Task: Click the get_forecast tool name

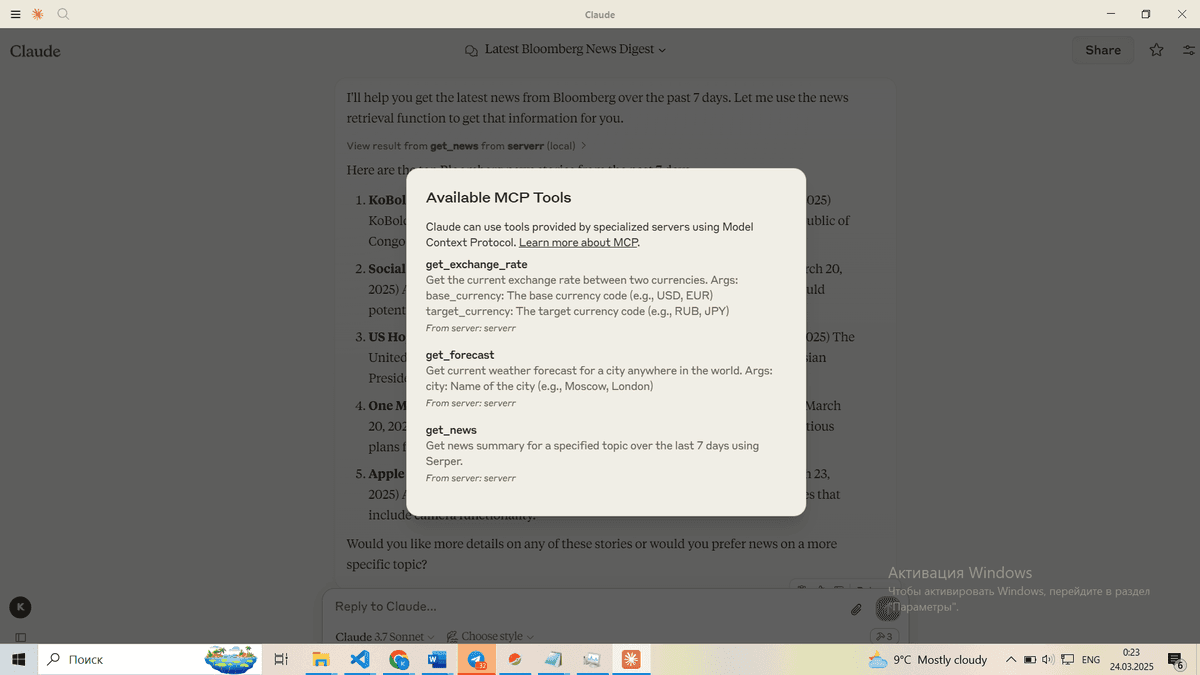Action: pyautogui.click(x=460, y=355)
